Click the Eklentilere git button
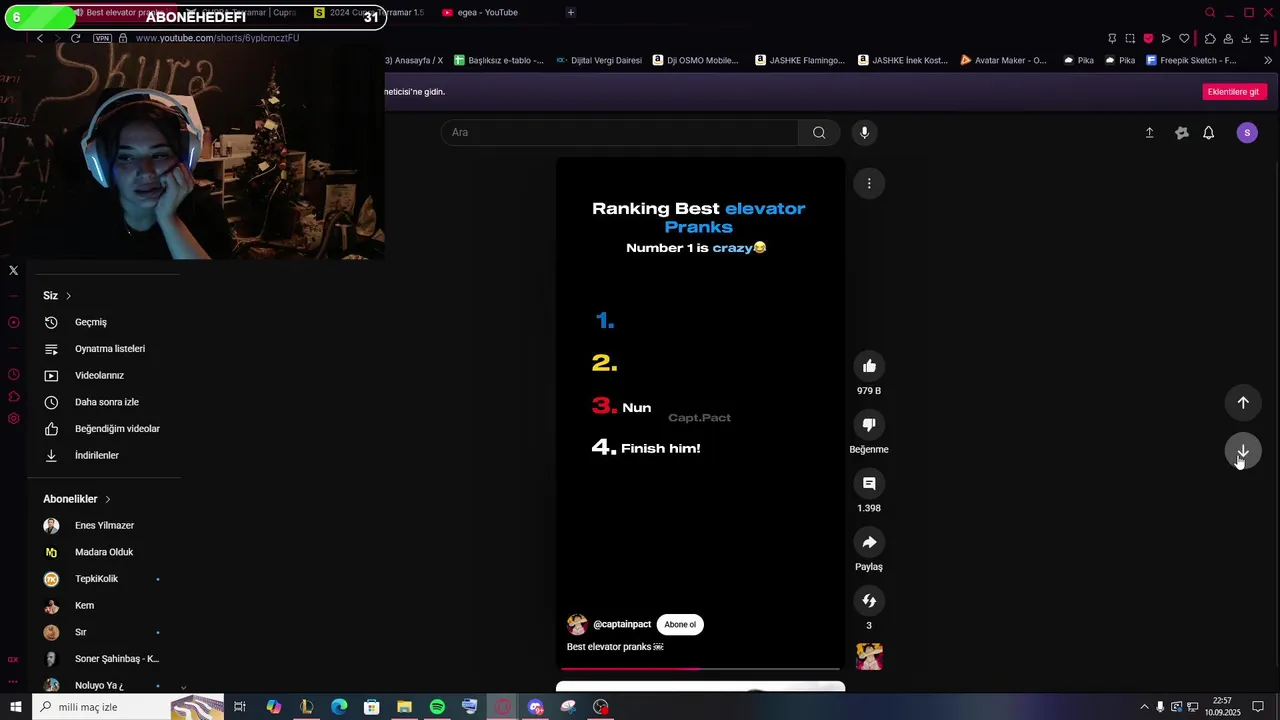Screen dimensions: 1280x720 click(1233, 91)
